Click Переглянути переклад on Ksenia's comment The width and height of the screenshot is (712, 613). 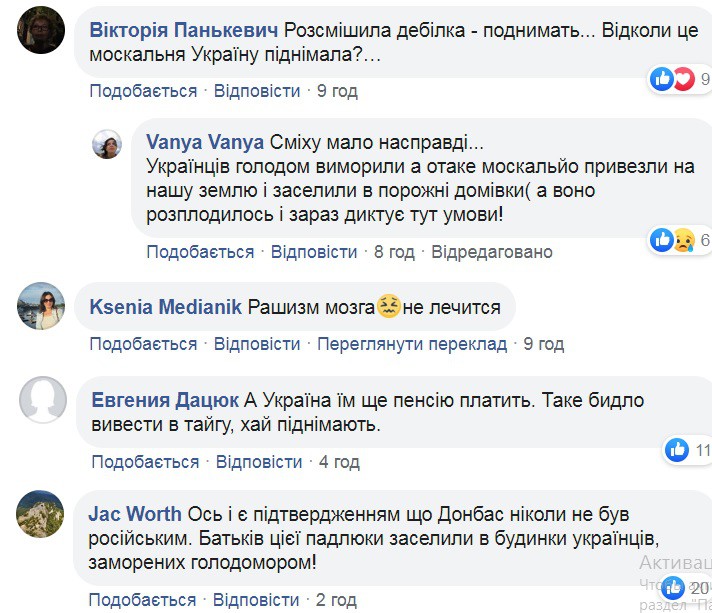(x=412, y=344)
